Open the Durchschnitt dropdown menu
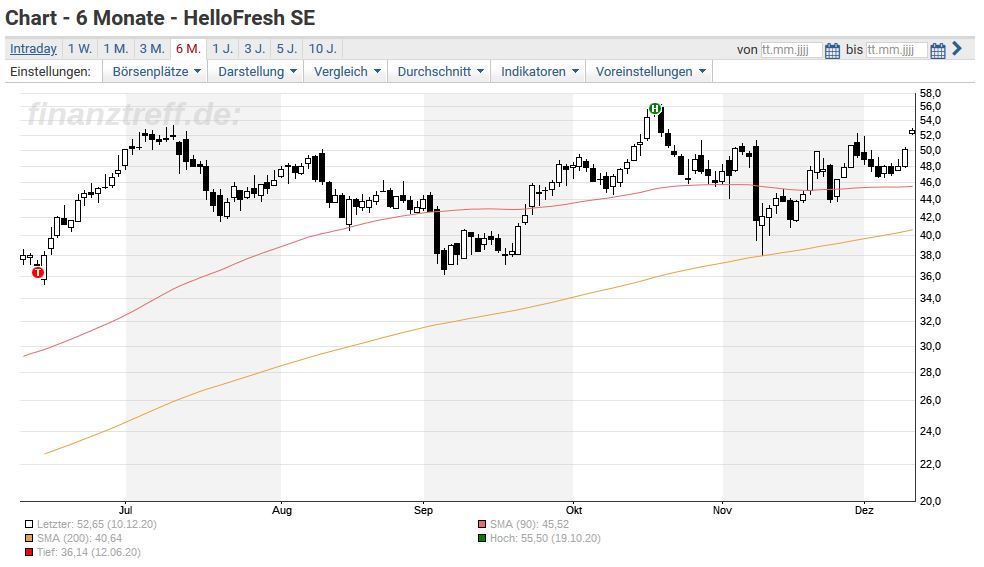 pyautogui.click(x=440, y=72)
